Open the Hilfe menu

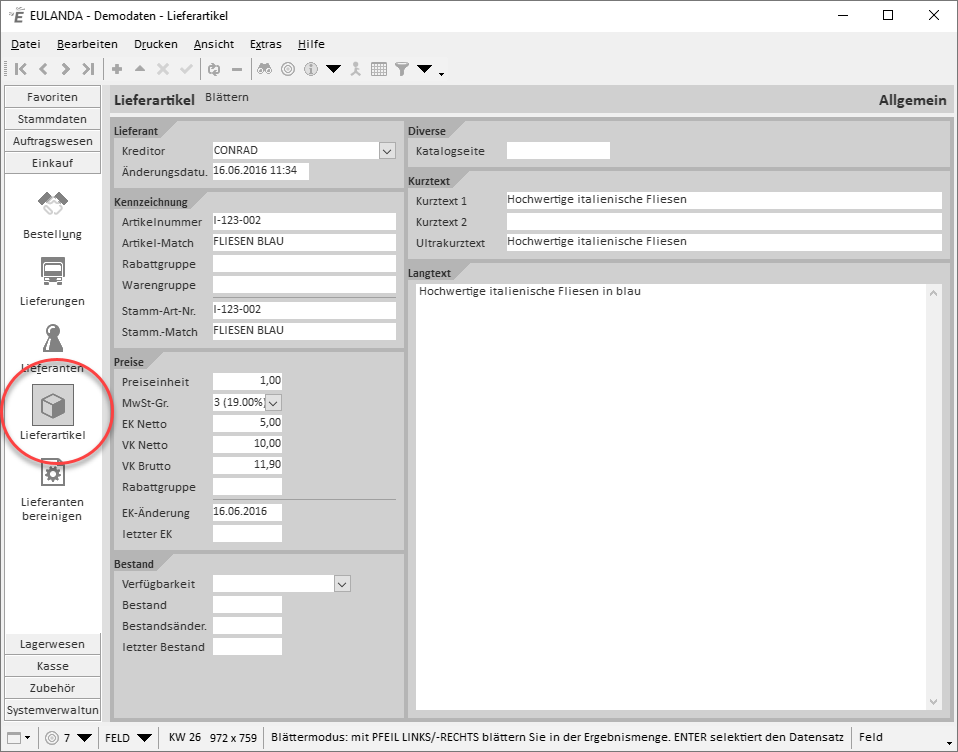point(311,44)
